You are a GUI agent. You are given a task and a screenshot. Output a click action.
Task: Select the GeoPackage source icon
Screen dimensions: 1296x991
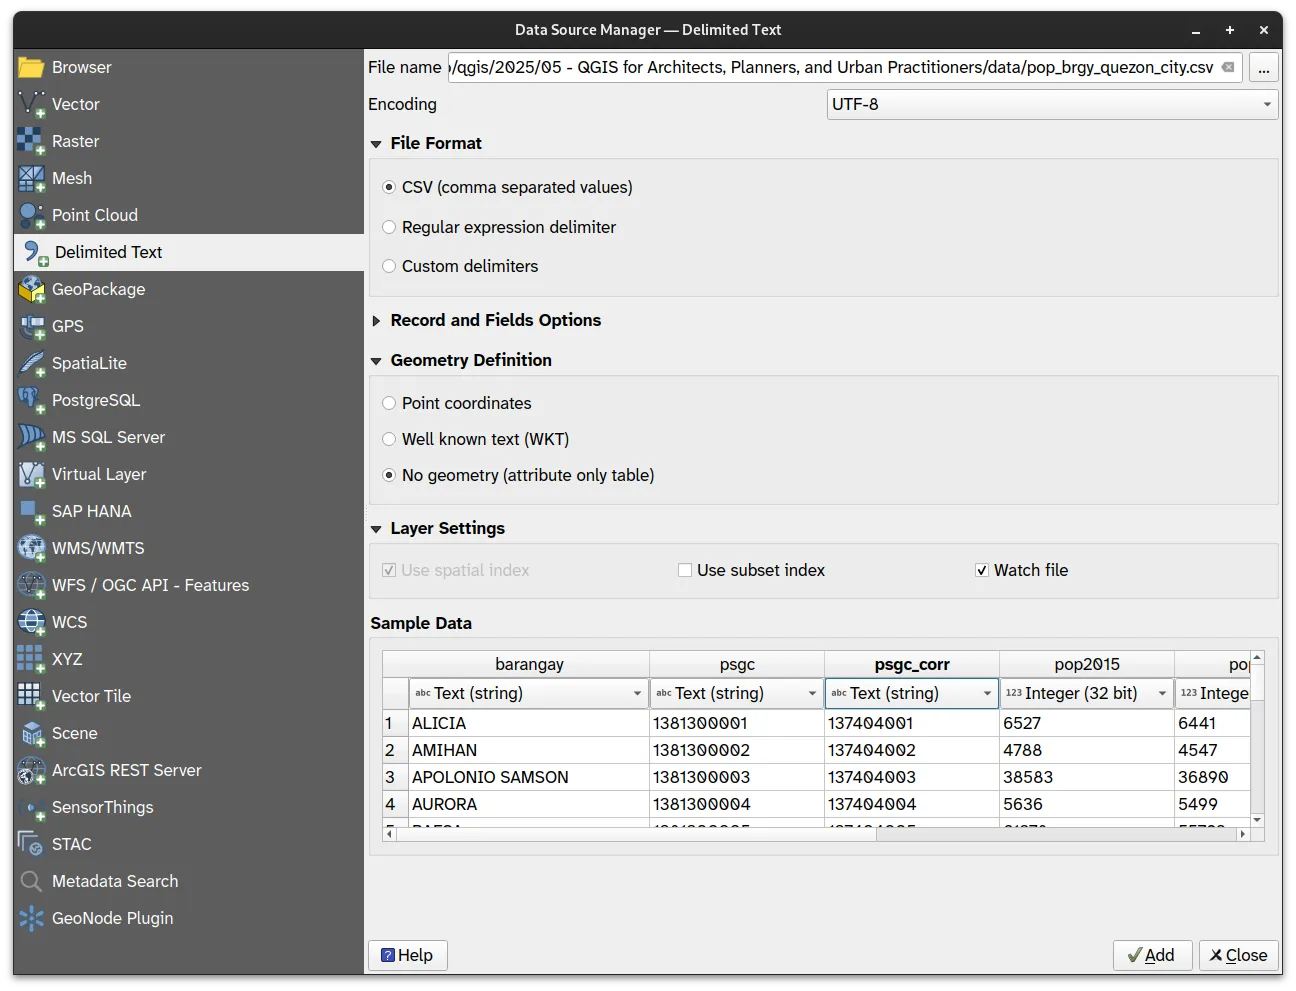pos(31,289)
